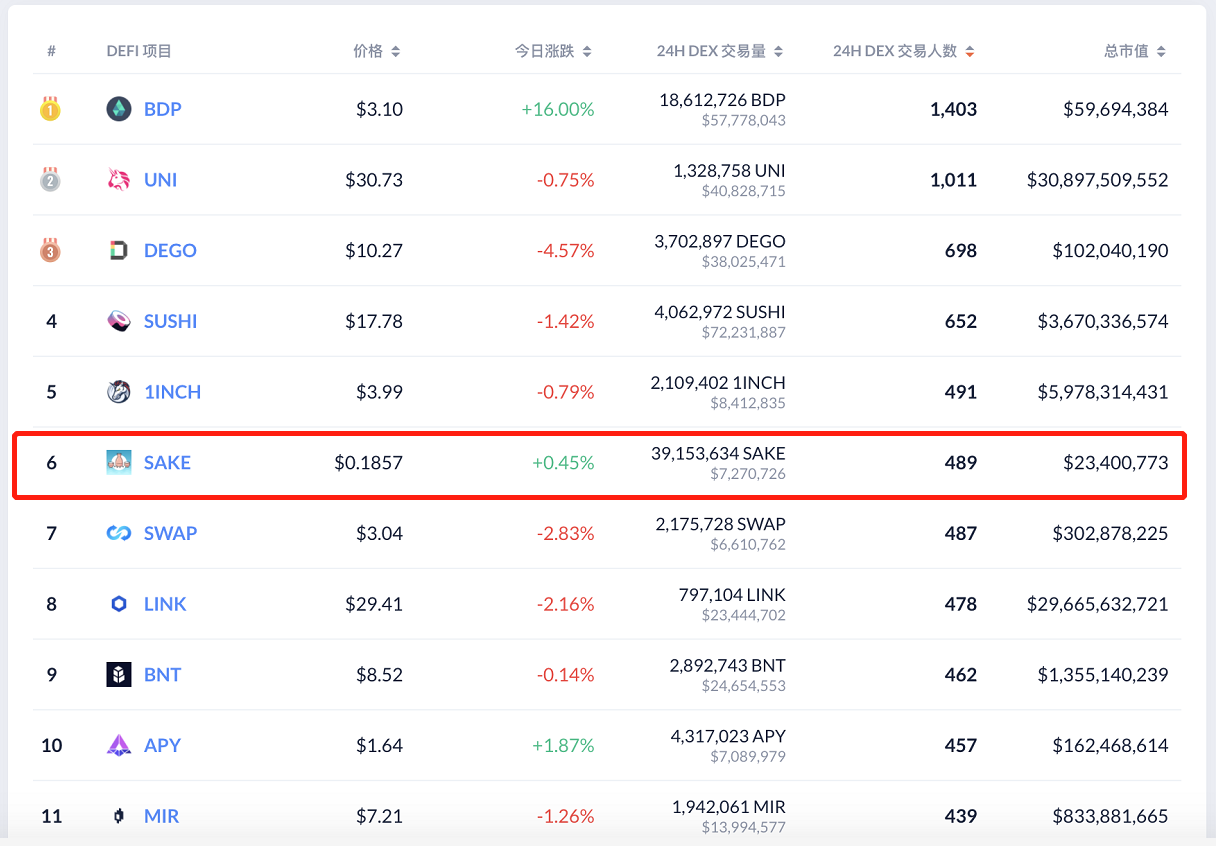Click the SAKE token logo icon
Screen dimensions: 1216x846
click(x=119, y=462)
